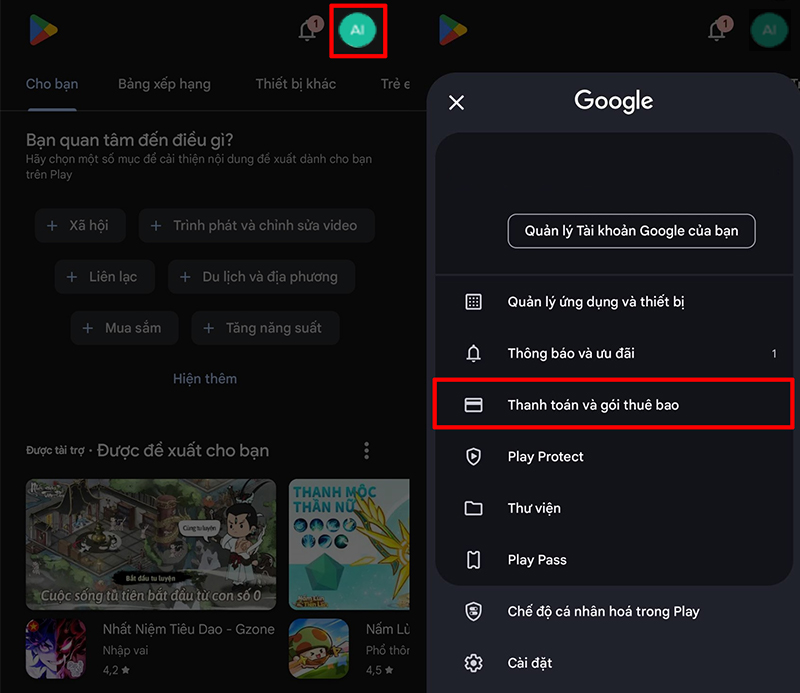Open the Cài đặt gear icon
The height and width of the screenshot is (693, 800).
point(474,663)
